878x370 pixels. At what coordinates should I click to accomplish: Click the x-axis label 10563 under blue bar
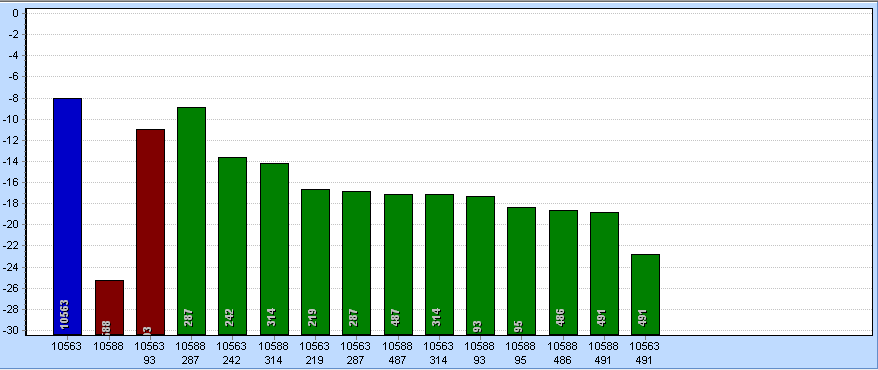(67, 346)
